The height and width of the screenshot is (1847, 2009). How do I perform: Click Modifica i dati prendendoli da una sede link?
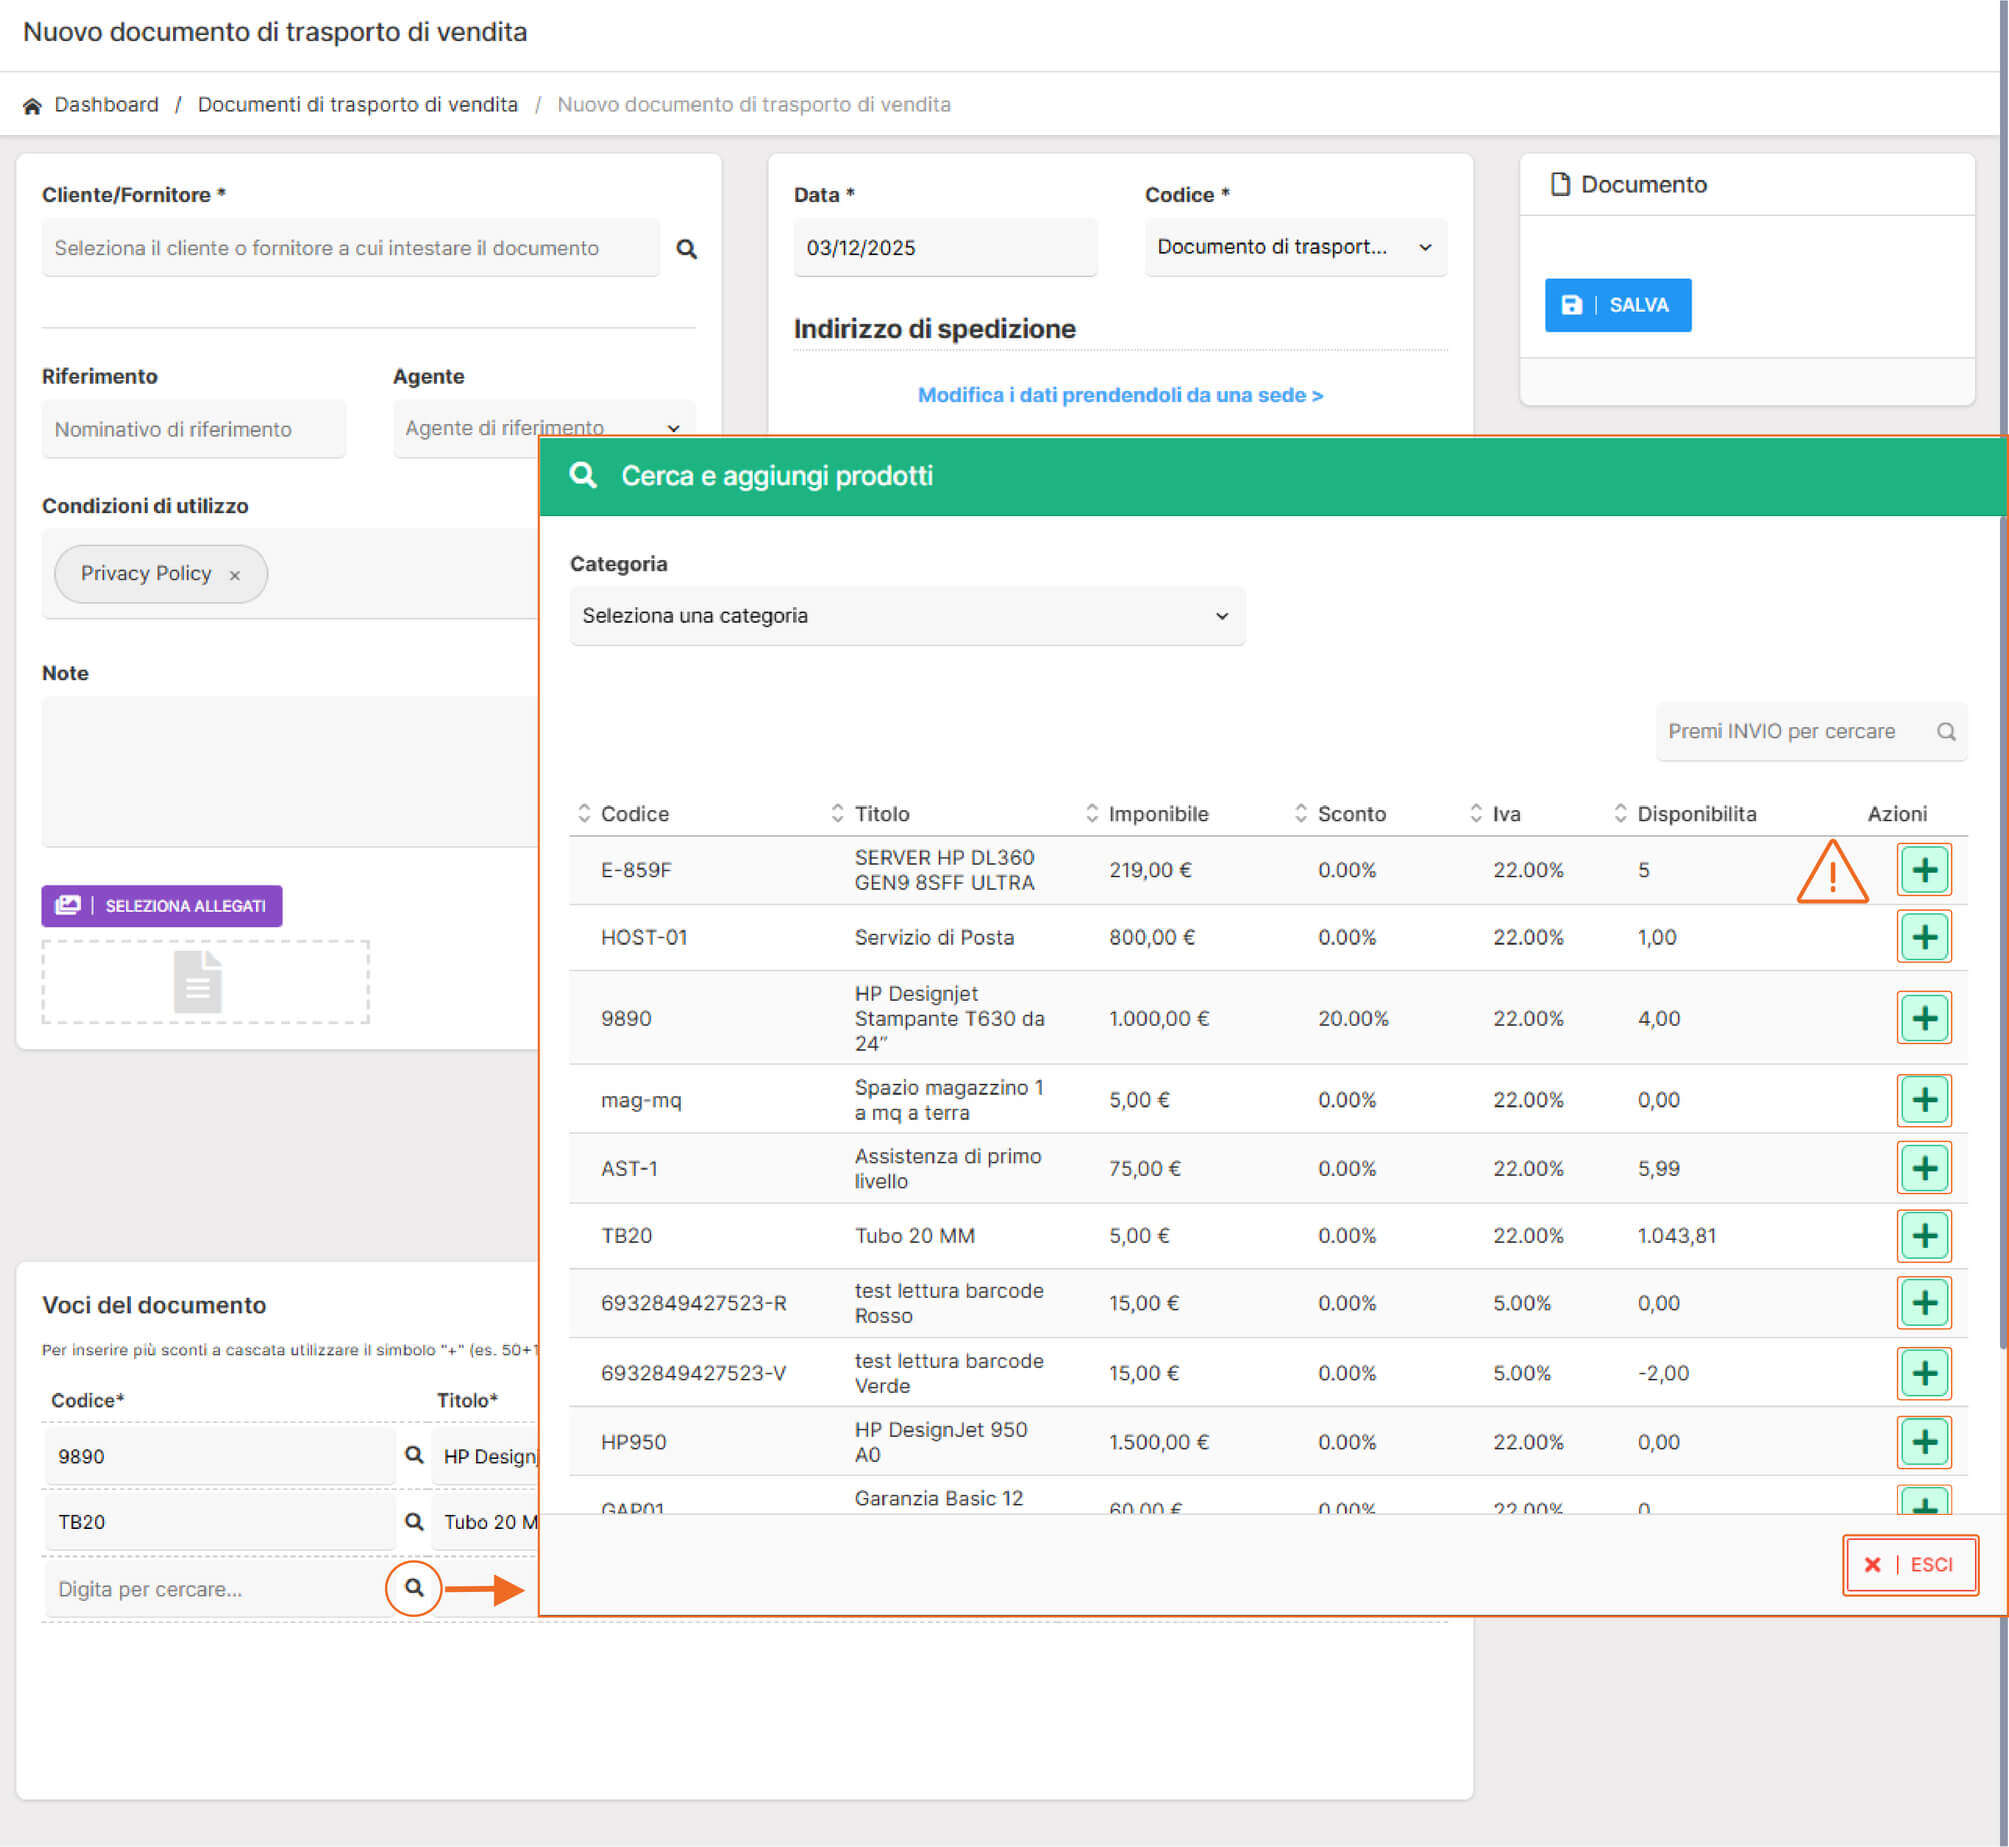coord(1119,395)
